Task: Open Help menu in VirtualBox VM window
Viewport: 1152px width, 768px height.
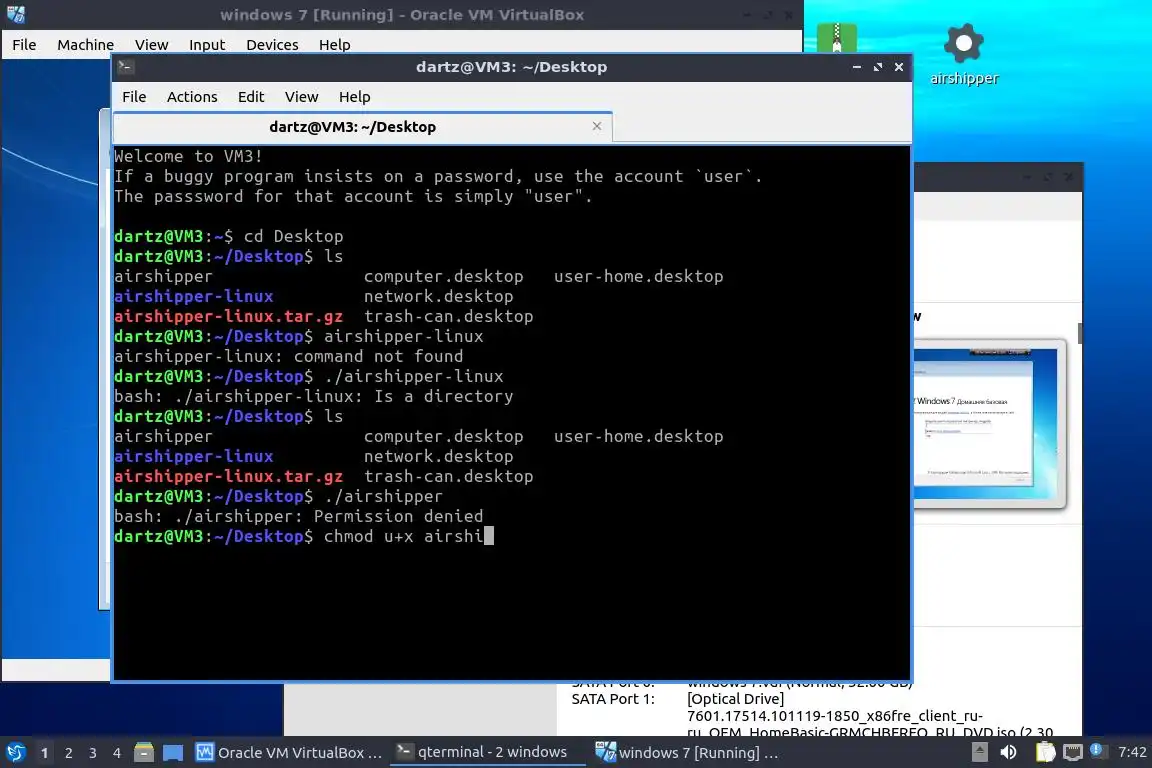Action: (x=334, y=45)
